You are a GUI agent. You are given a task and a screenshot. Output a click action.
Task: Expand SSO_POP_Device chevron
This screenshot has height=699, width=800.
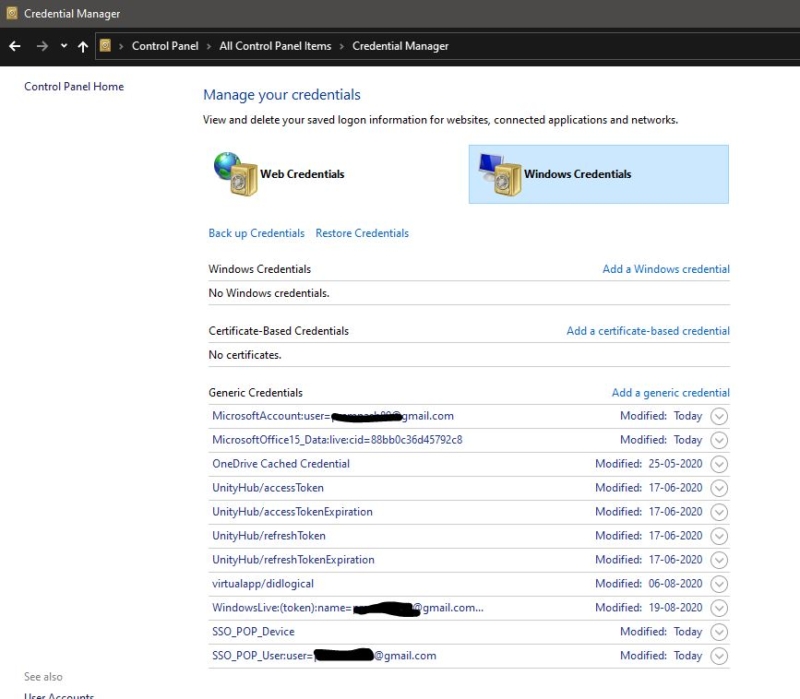(719, 632)
